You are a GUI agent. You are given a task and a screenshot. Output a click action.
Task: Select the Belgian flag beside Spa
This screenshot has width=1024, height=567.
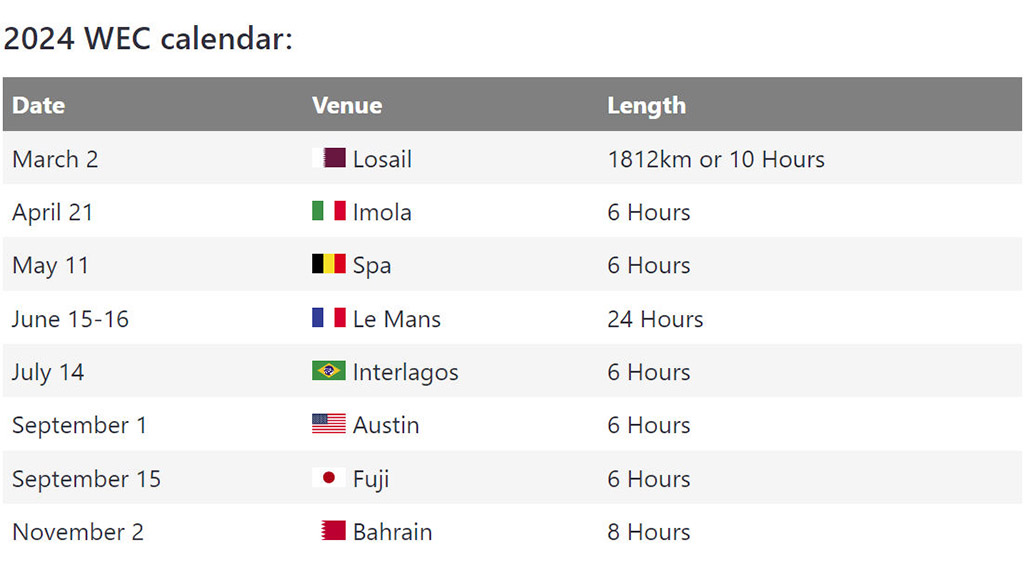tap(328, 264)
